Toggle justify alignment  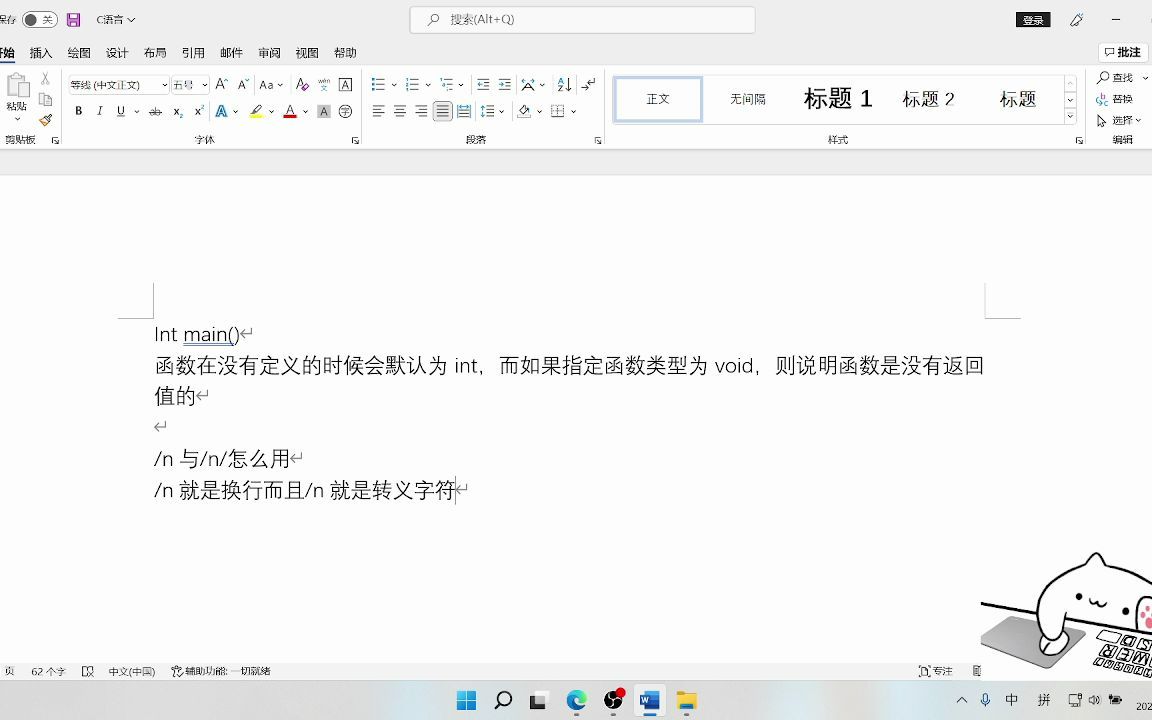442,111
